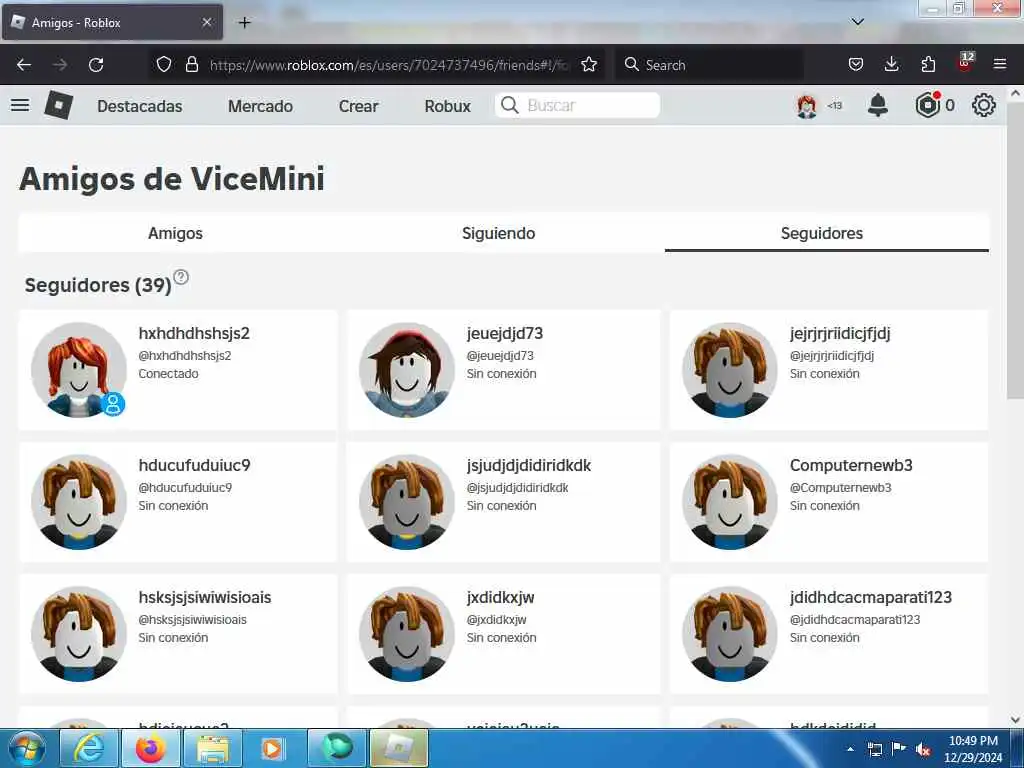Open the user avatar profile icon in navbar
This screenshot has width=1024, height=768.
807,106
